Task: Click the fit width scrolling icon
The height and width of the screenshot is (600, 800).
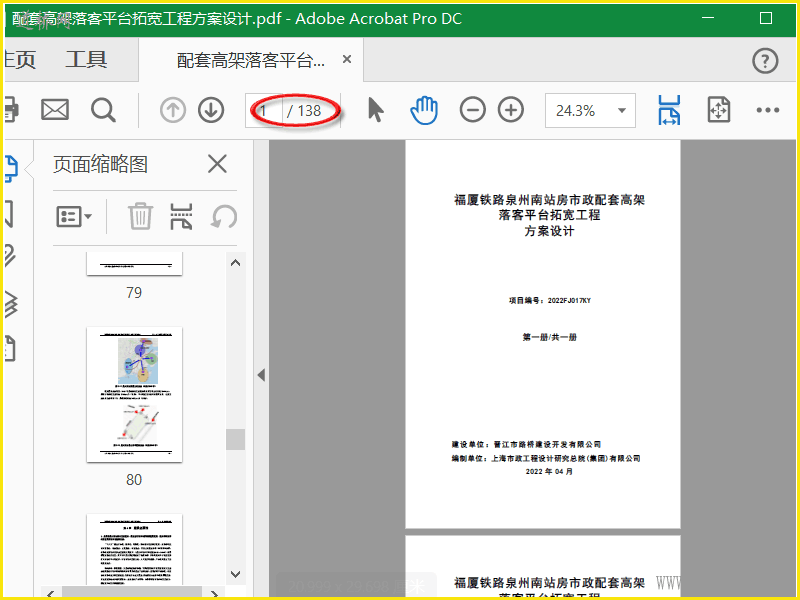Action: (x=669, y=110)
